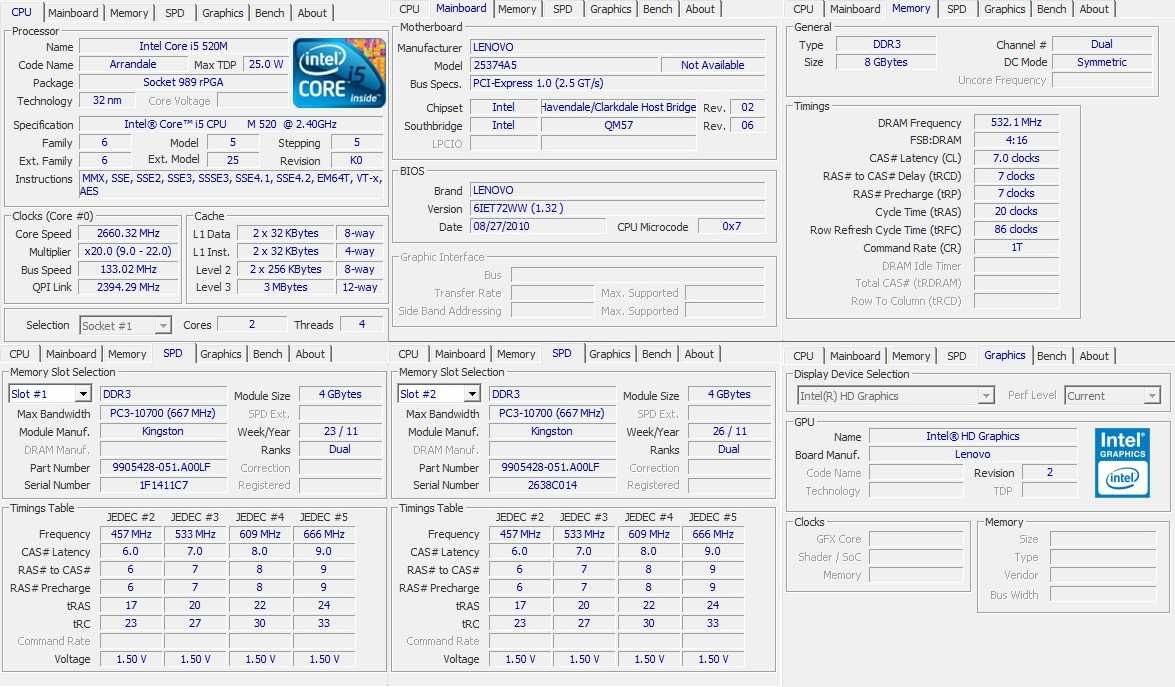Click motherboard model value 25374A5
The width and height of the screenshot is (1175, 687).
click(x=564, y=65)
